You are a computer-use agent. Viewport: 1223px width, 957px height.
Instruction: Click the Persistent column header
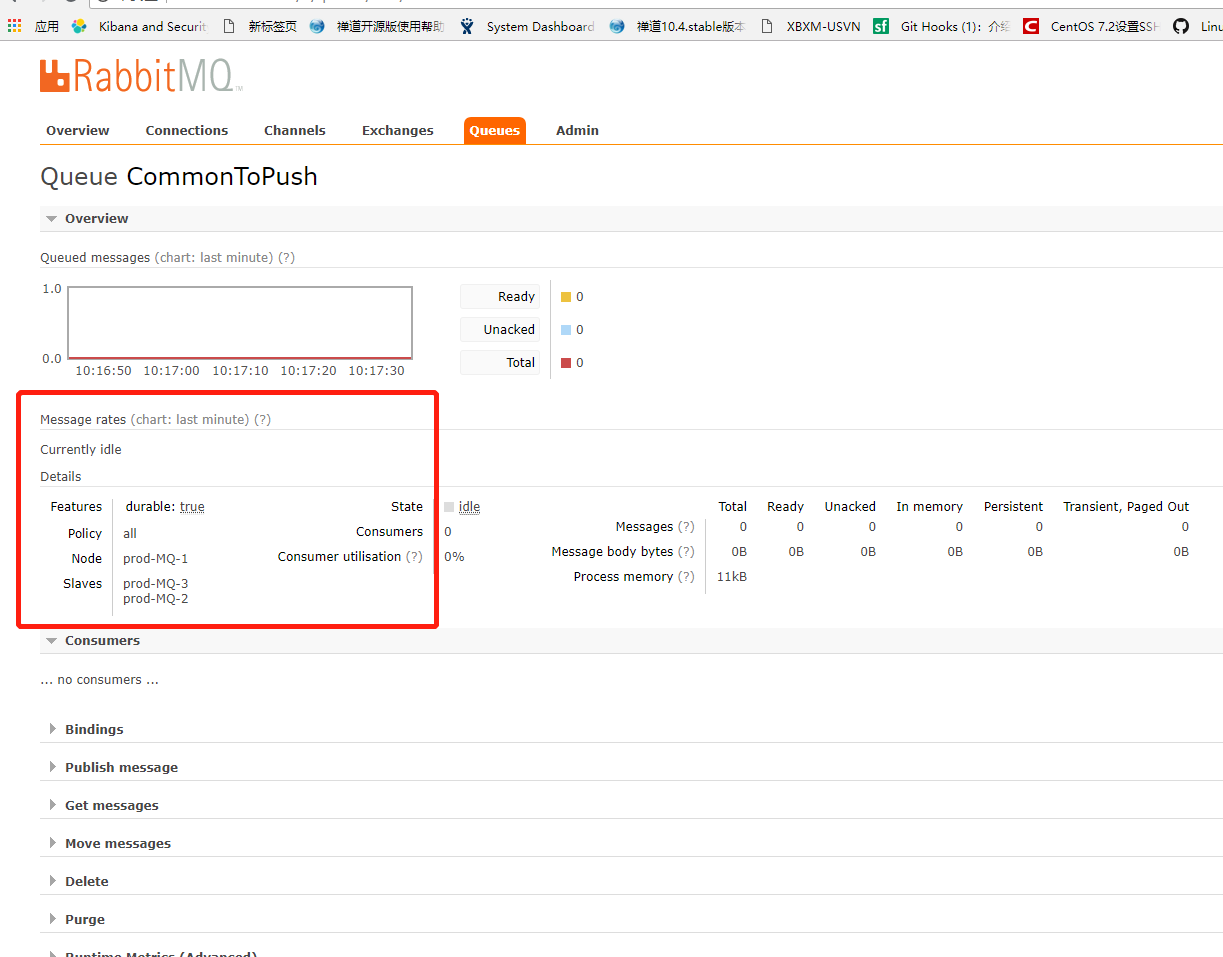tap(1013, 506)
